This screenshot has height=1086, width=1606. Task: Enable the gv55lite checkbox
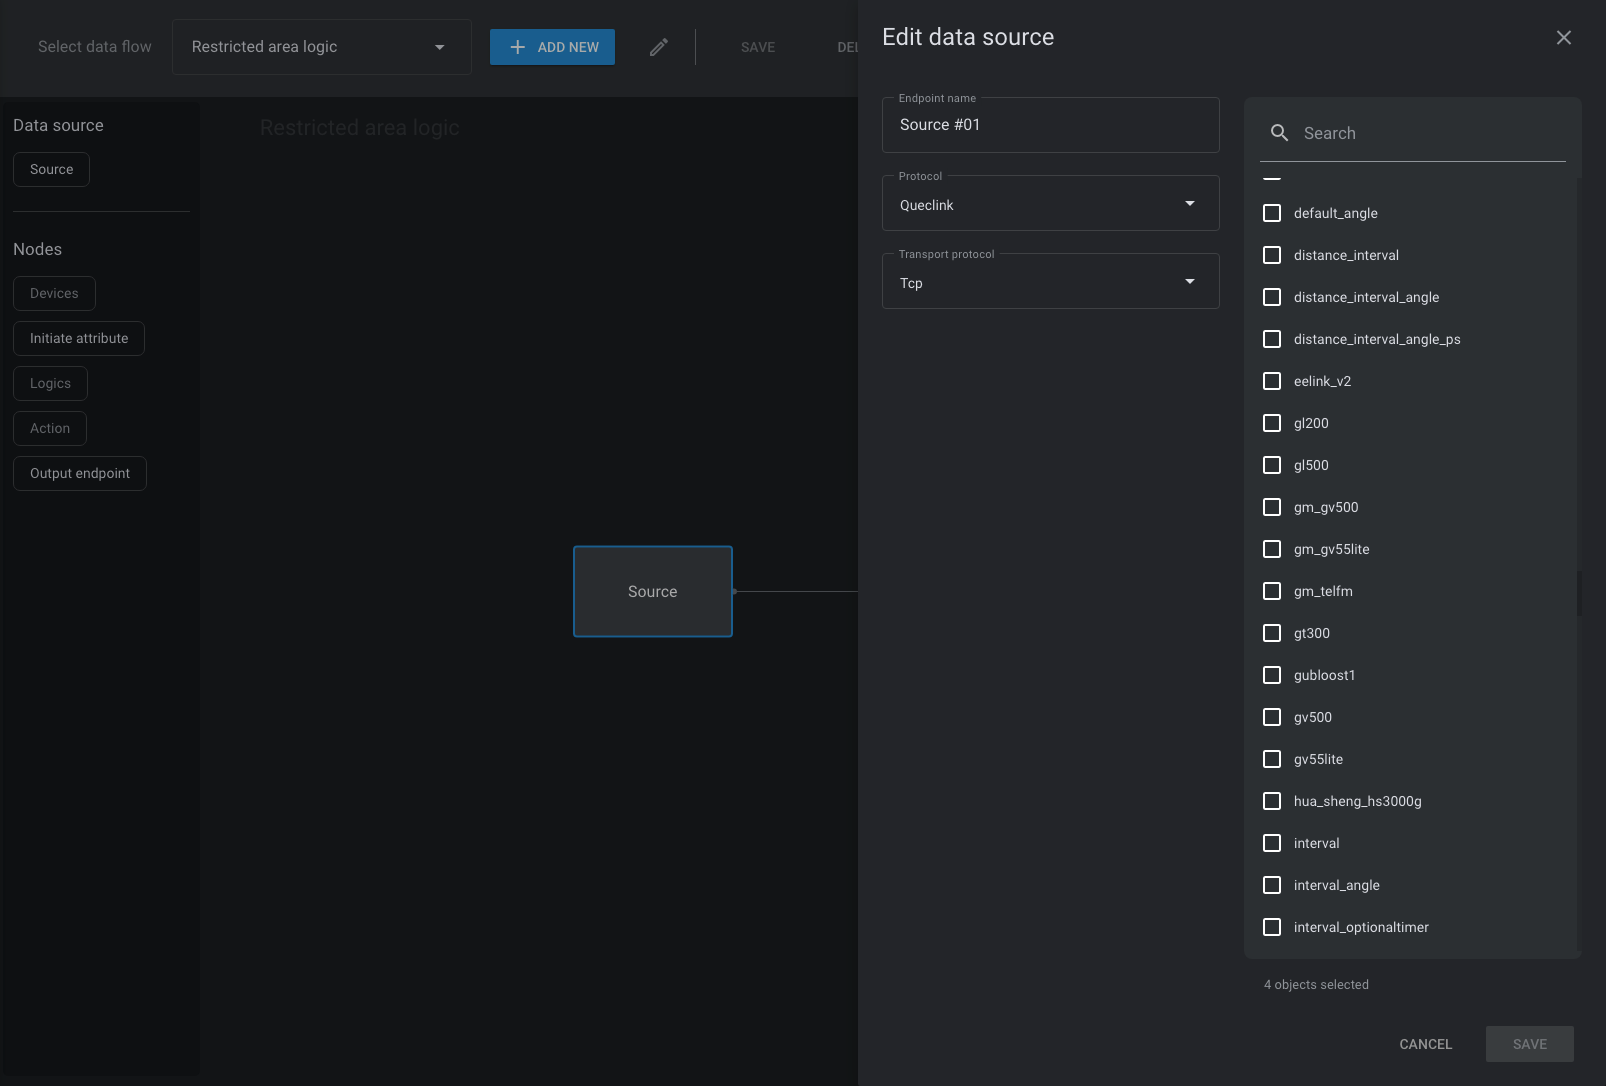coord(1272,759)
